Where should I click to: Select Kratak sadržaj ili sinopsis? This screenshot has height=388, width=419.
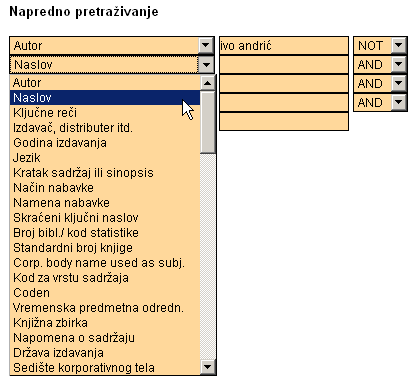[105, 173]
